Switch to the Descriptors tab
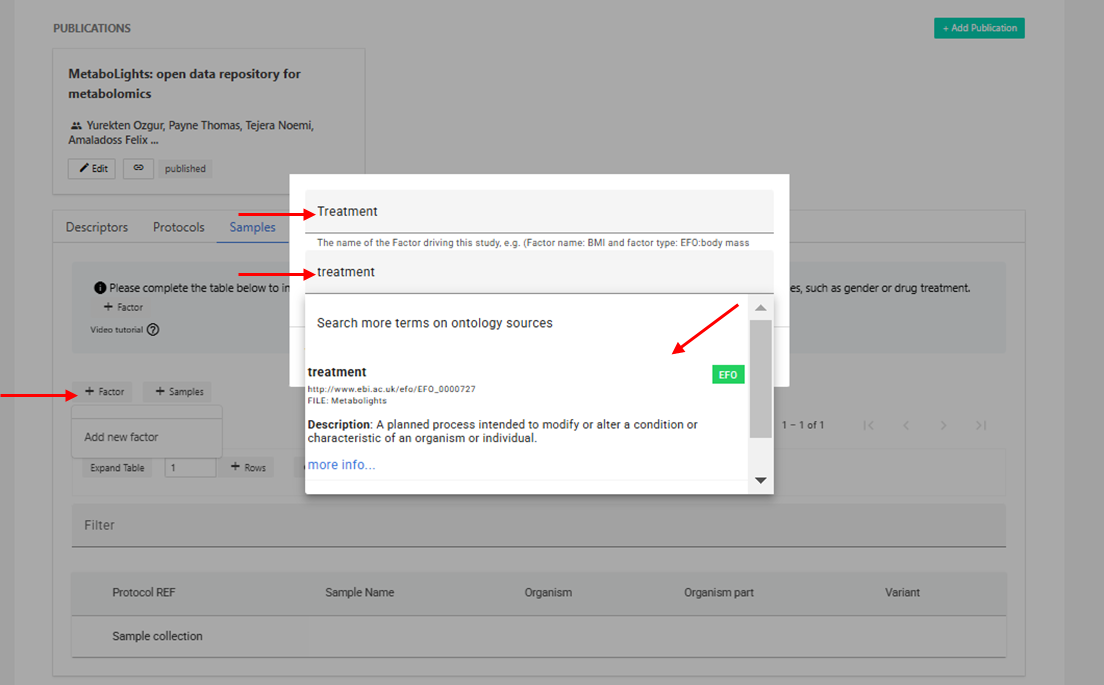1104x685 pixels. coord(96,227)
